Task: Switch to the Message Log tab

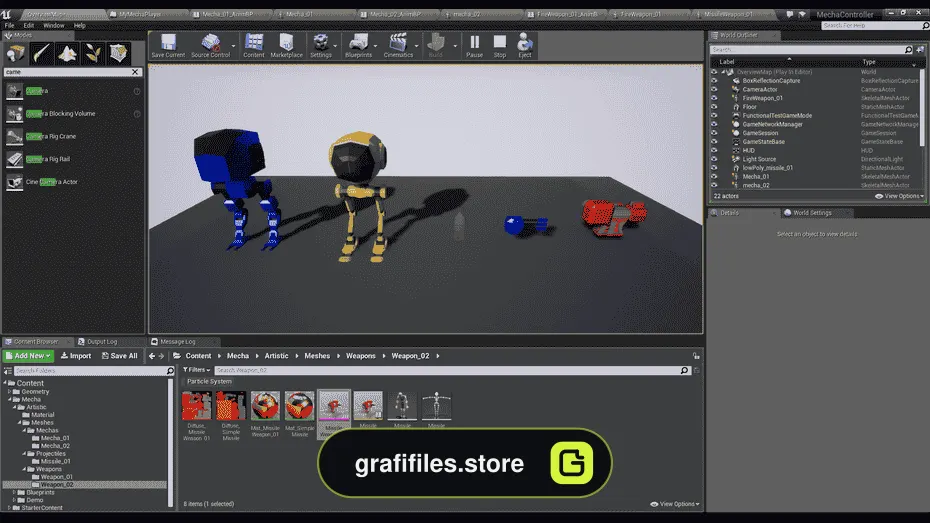Action: 177,342
